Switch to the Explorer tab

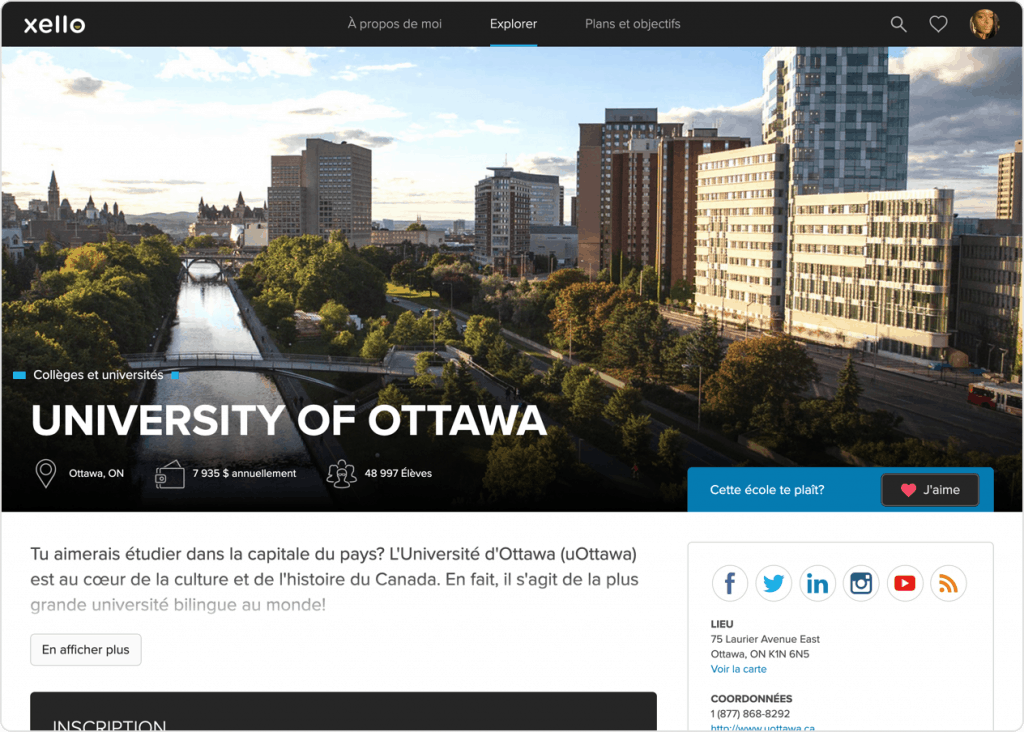(513, 24)
